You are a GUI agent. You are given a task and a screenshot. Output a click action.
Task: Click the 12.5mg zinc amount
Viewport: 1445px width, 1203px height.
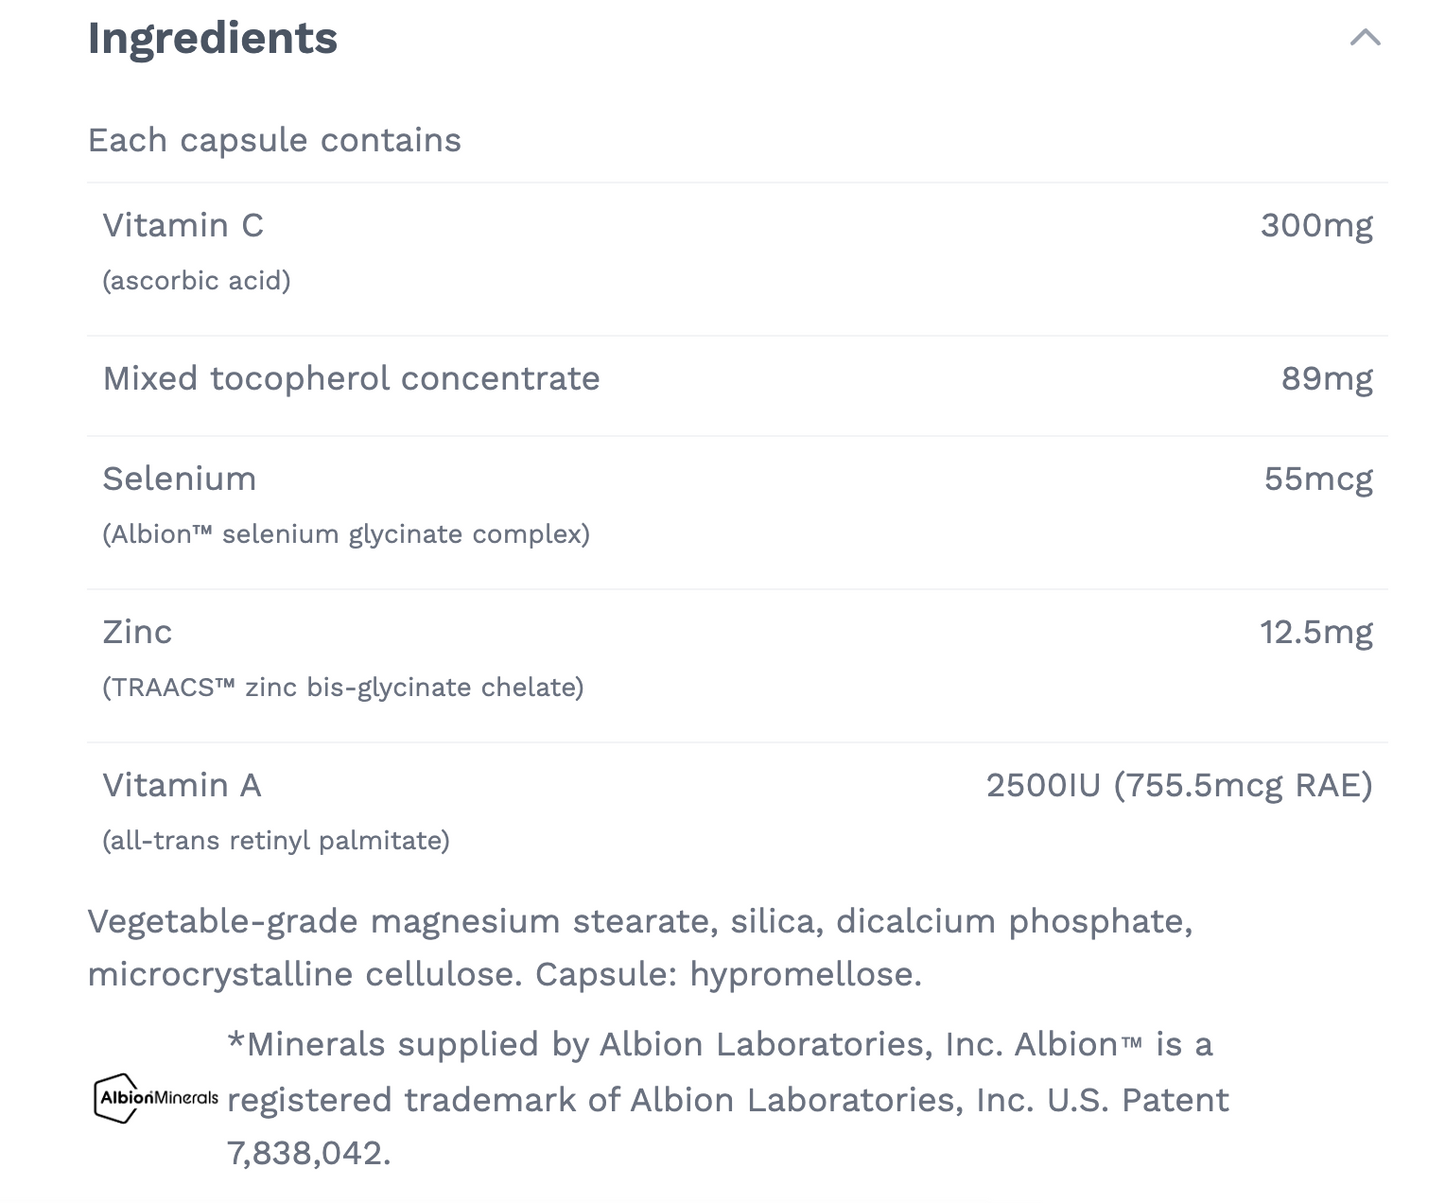[x=1315, y=632]
